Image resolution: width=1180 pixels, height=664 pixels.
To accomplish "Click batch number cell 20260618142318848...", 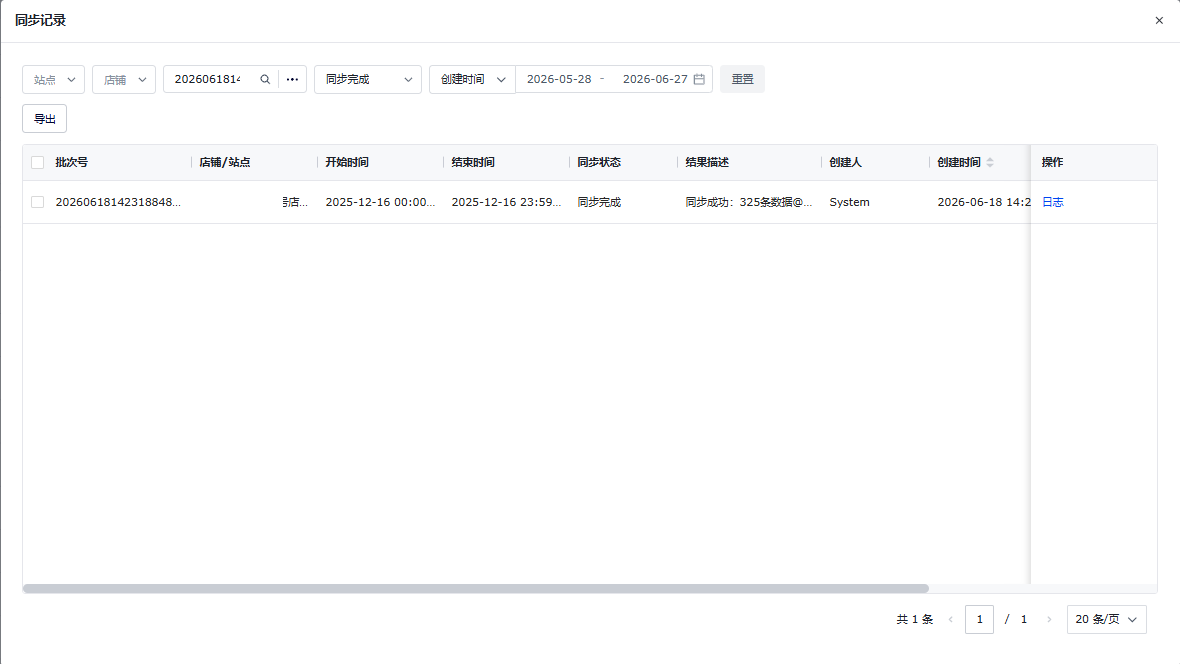I will coord(118,203).
